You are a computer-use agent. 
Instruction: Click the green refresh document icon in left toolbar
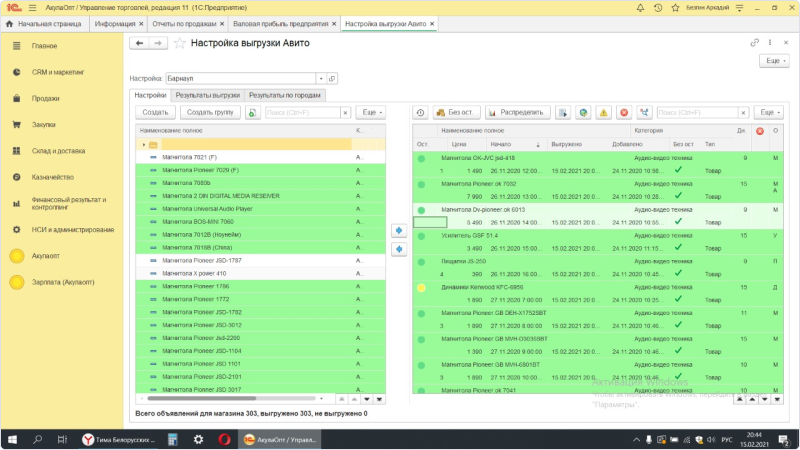pyautogui.click(x=252, y=113)
